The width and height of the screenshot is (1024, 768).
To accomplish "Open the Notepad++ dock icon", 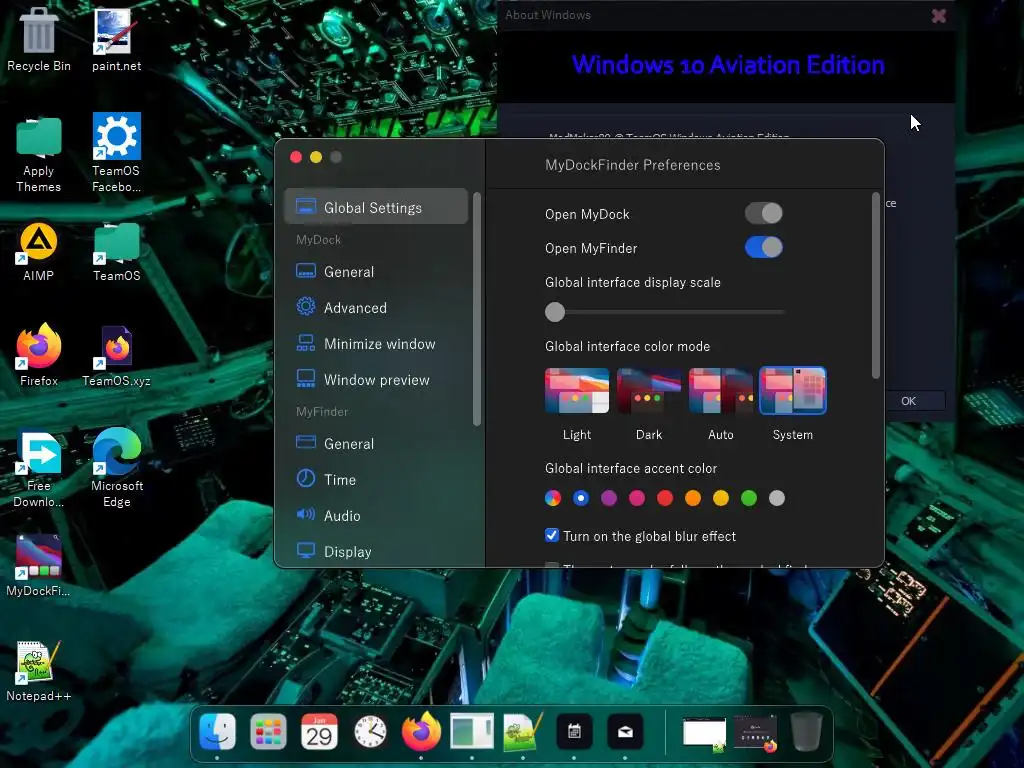I will [523, 731].
